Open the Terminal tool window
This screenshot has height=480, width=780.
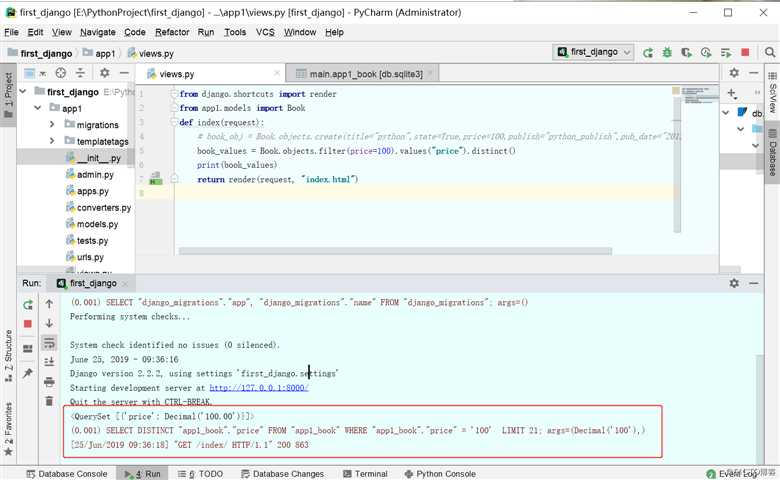pyautogui.click(x=366, y=474)
